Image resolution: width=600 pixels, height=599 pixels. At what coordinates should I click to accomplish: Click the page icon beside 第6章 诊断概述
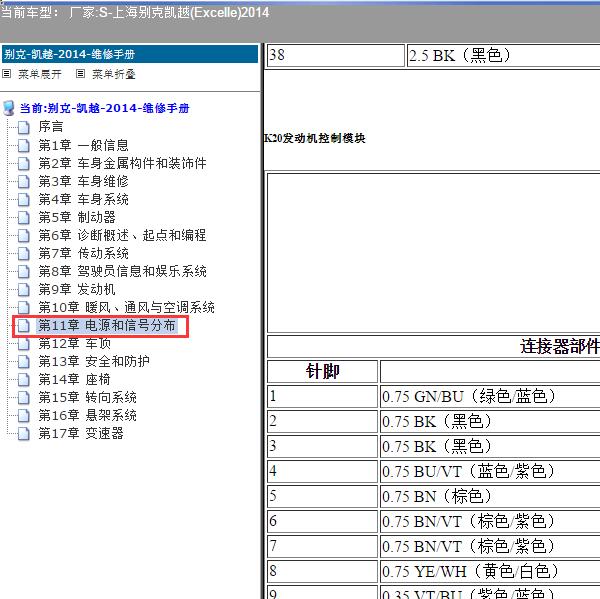pos(23,235)
